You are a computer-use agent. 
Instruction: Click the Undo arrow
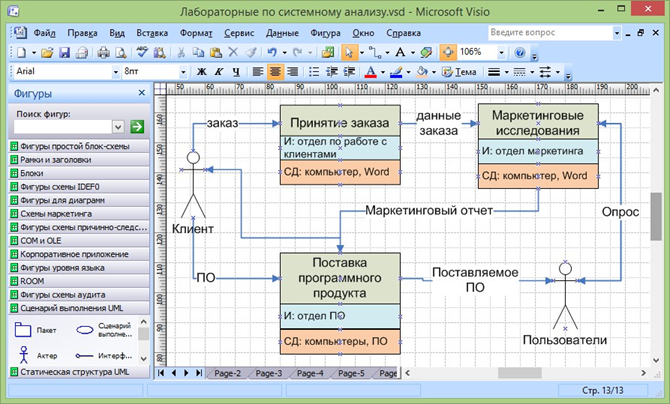coord(272,53)
